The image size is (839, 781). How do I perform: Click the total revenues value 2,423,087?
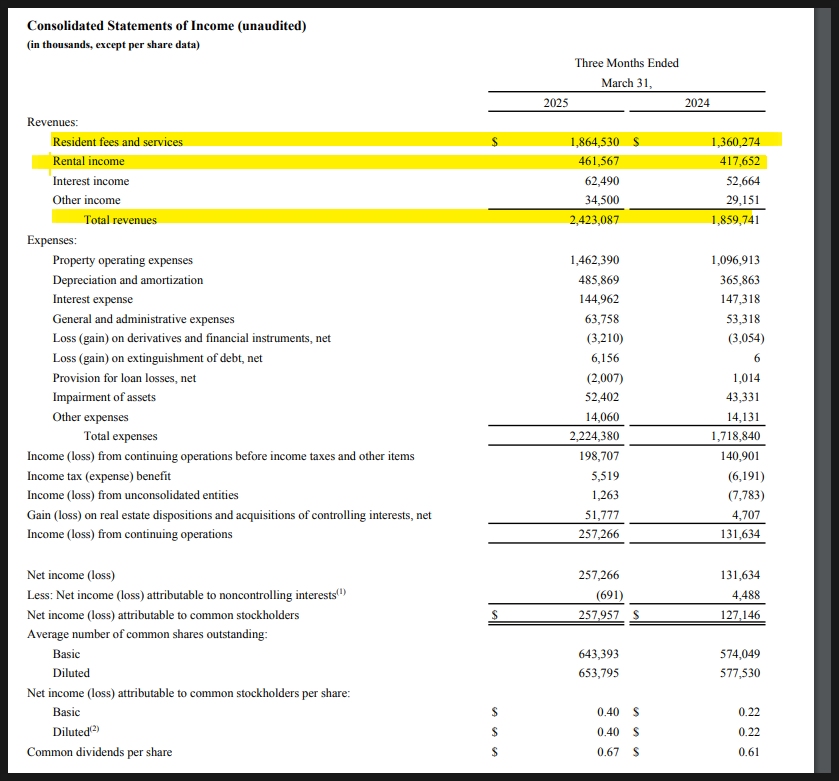point(594,220)
